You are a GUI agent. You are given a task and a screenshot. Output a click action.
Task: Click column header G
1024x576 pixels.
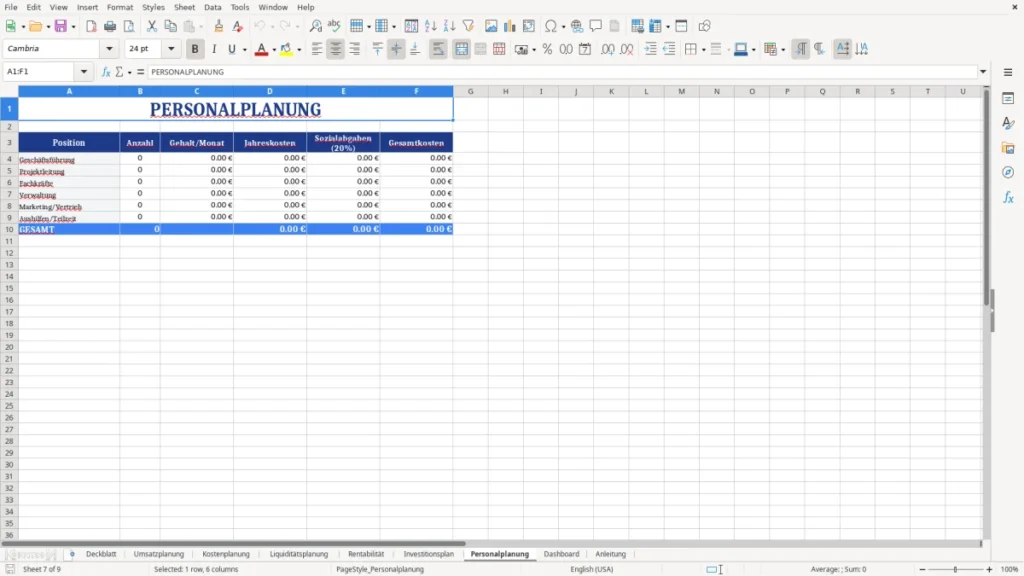tap(470, 91)
